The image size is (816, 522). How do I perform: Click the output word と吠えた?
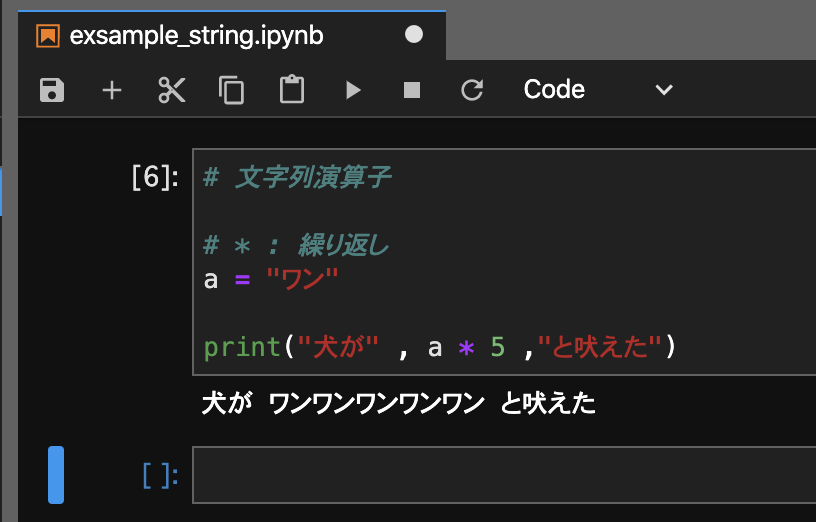(x=548, y=403)
